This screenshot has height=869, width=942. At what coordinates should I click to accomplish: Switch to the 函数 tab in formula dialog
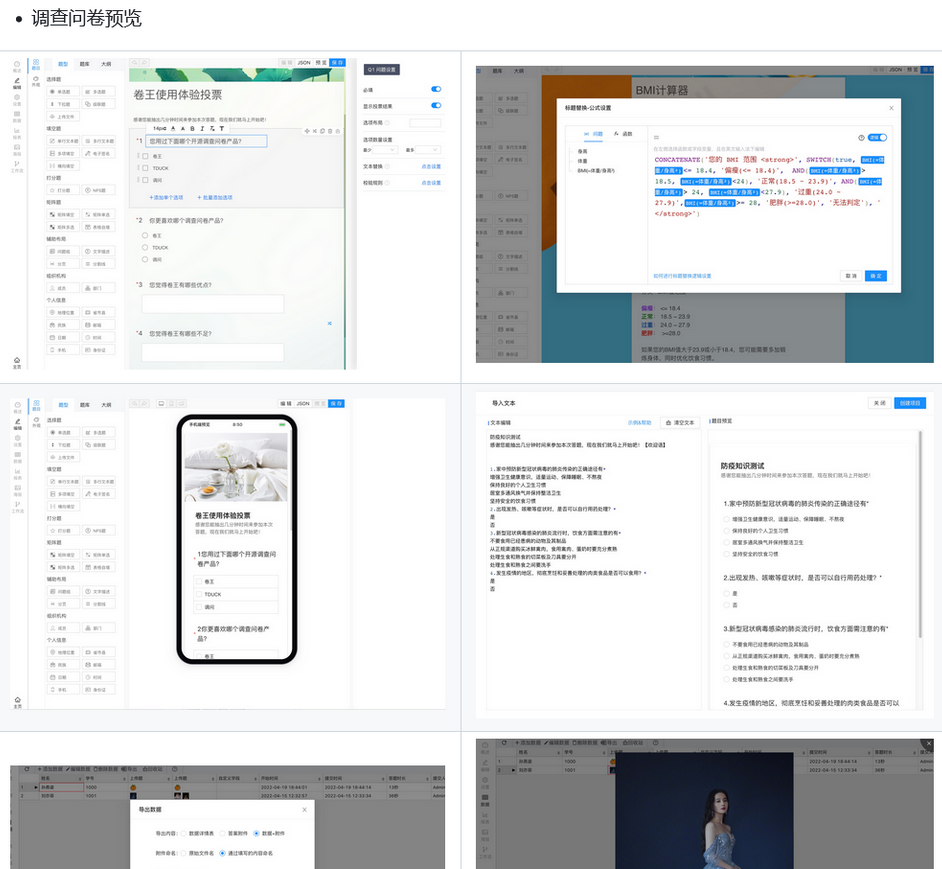click(623, 133)
